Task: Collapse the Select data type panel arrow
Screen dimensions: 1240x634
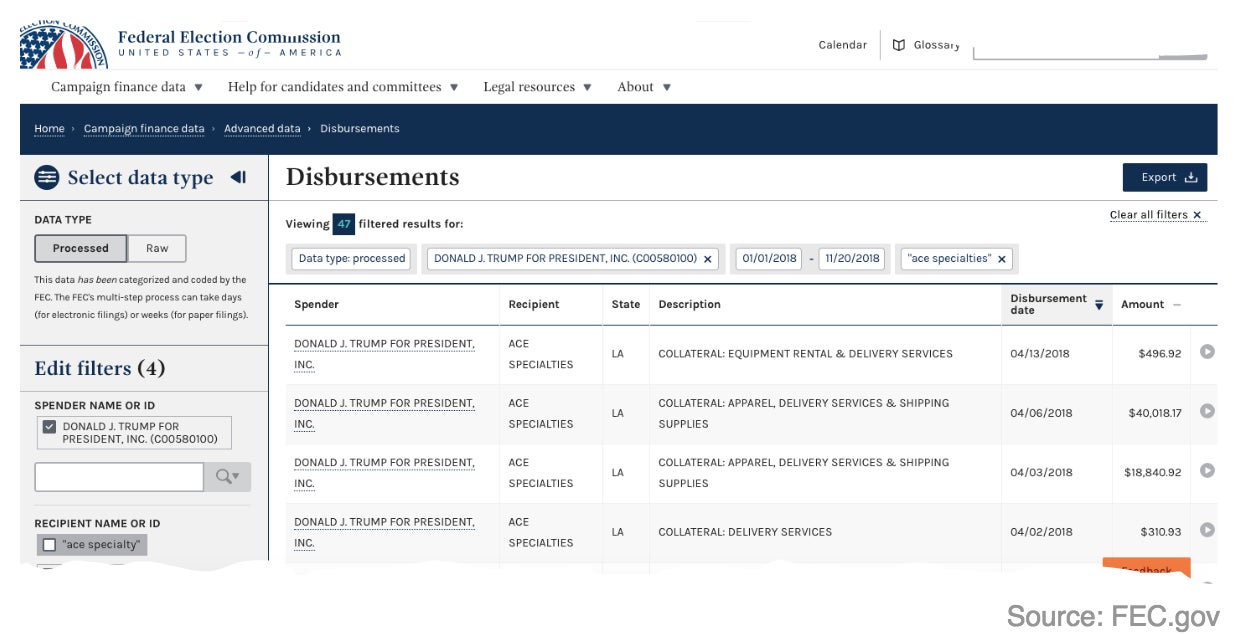Action: click(238, 177)
